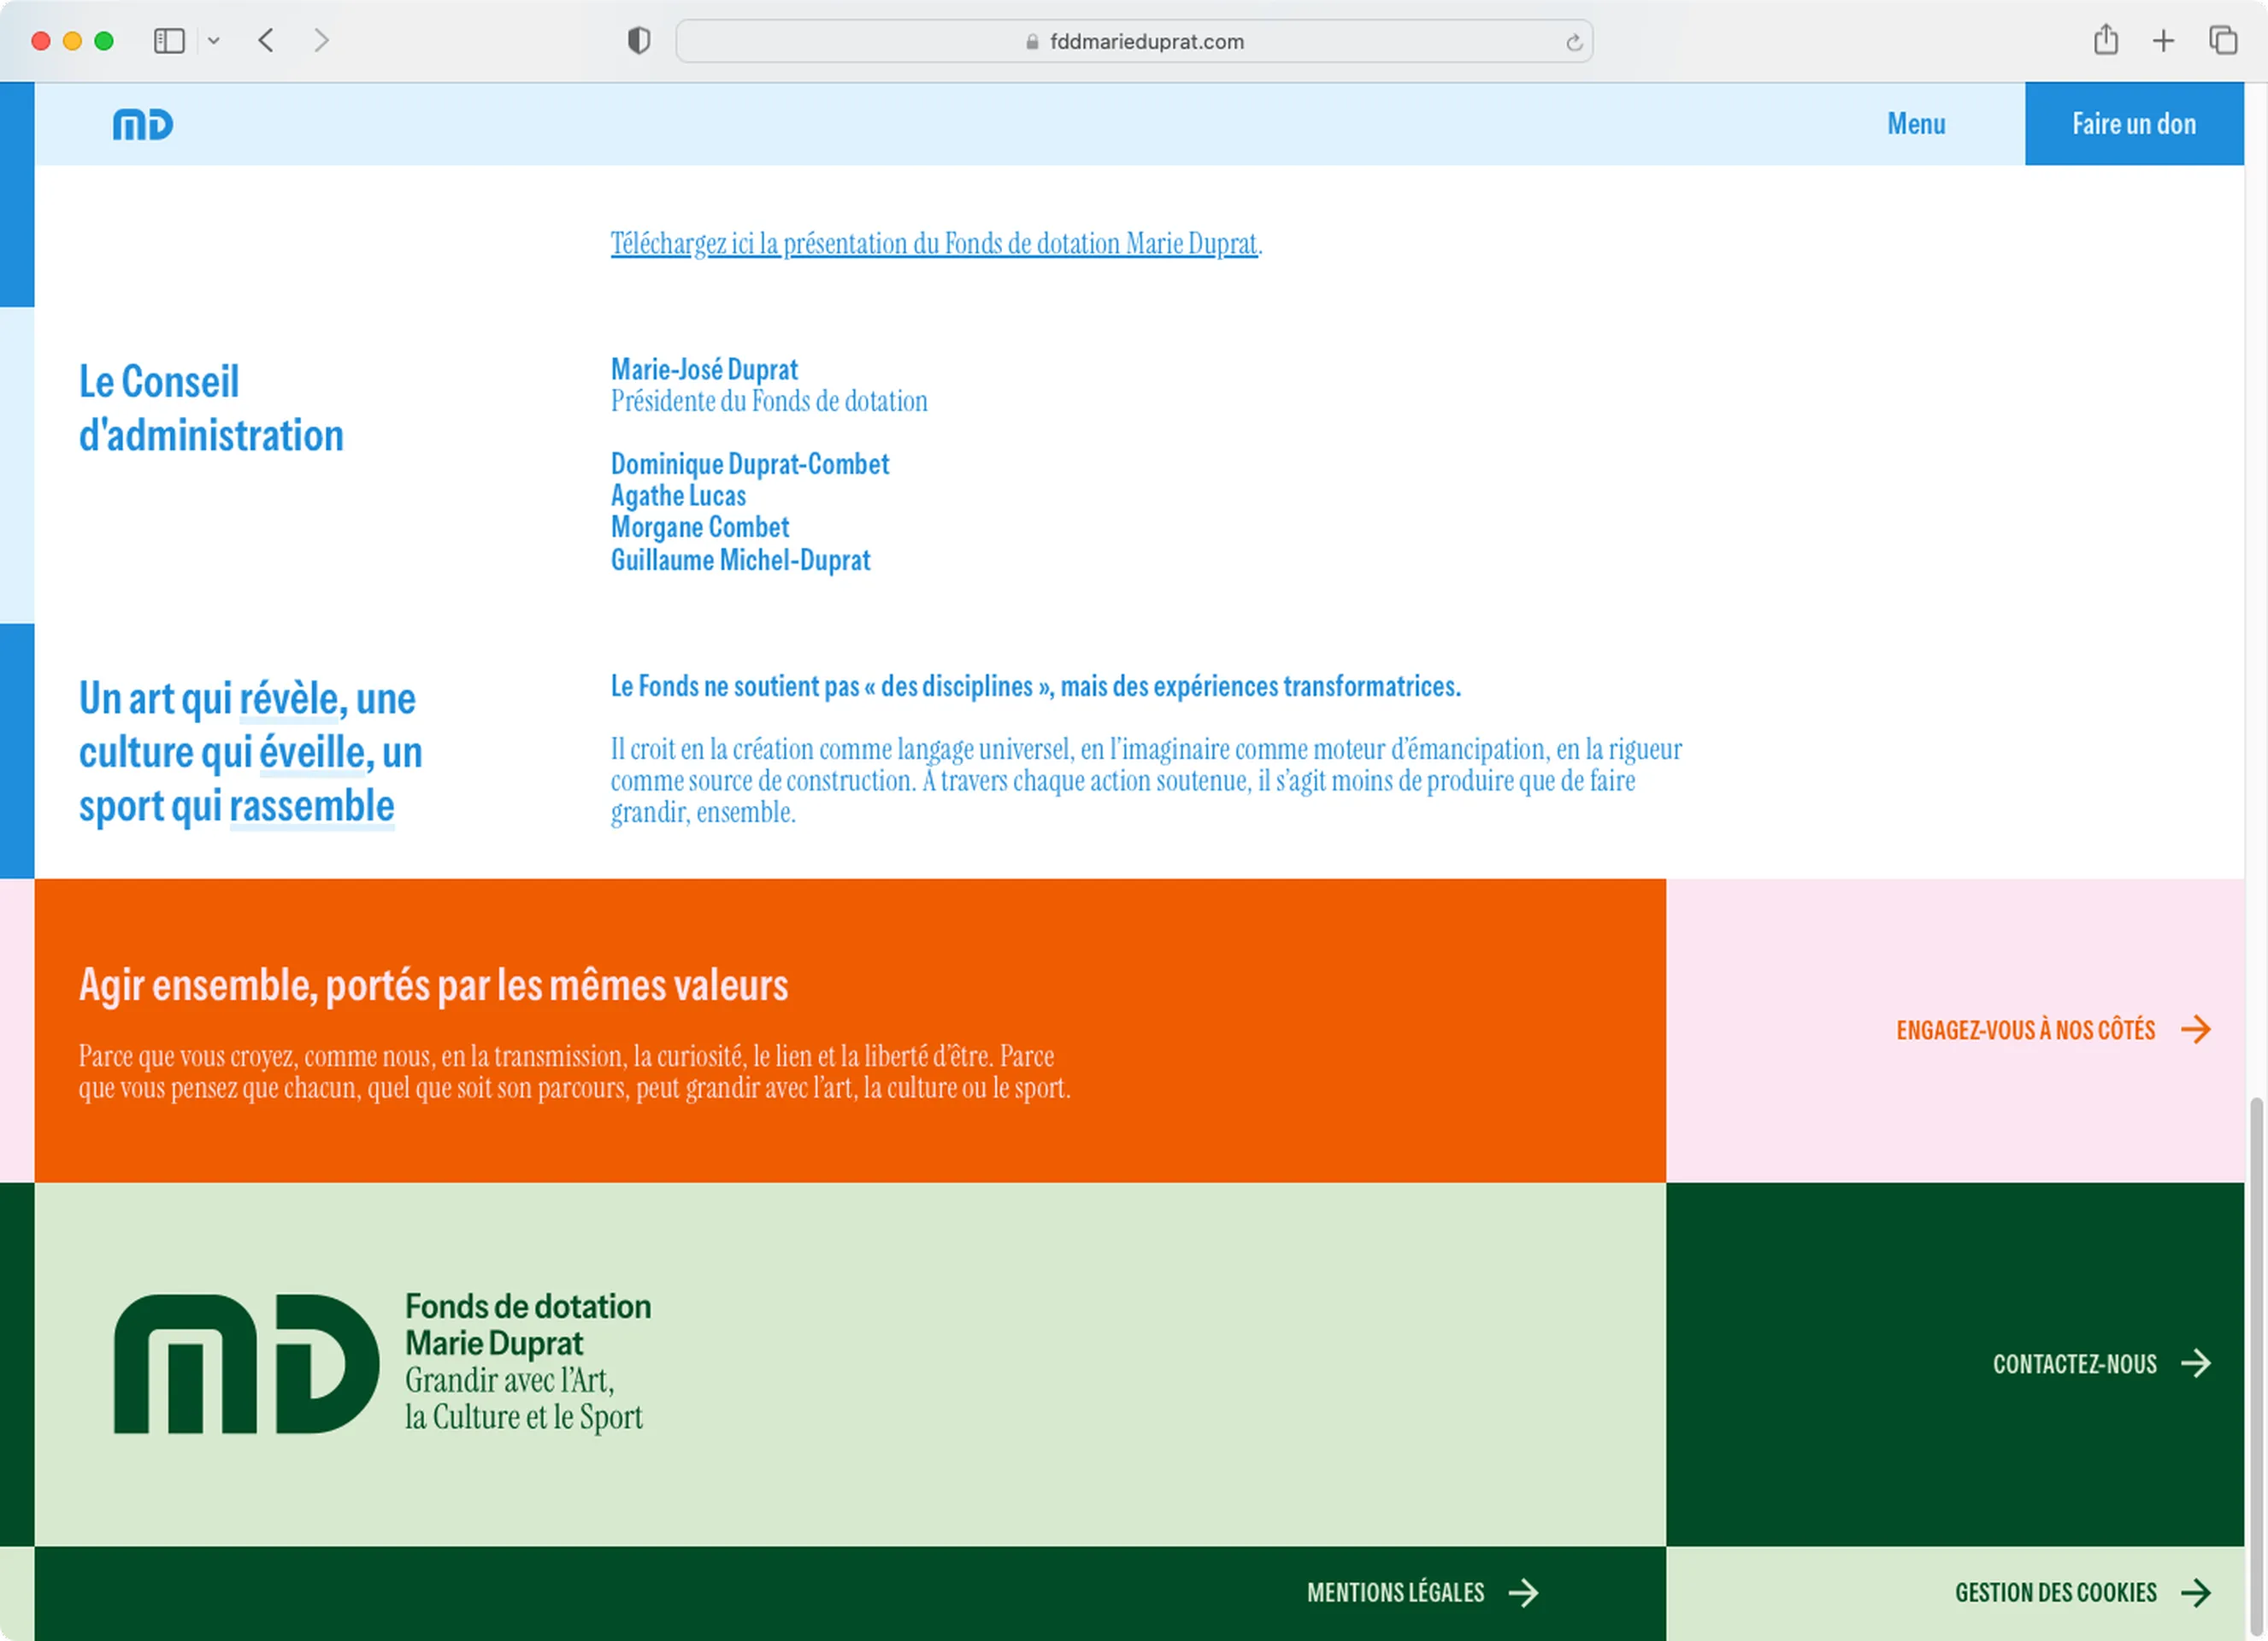Viewport: 2268px width, 1641px height.
Task: Click the arrow next to Mentions légales
Action: (x=1524, y=1593)
